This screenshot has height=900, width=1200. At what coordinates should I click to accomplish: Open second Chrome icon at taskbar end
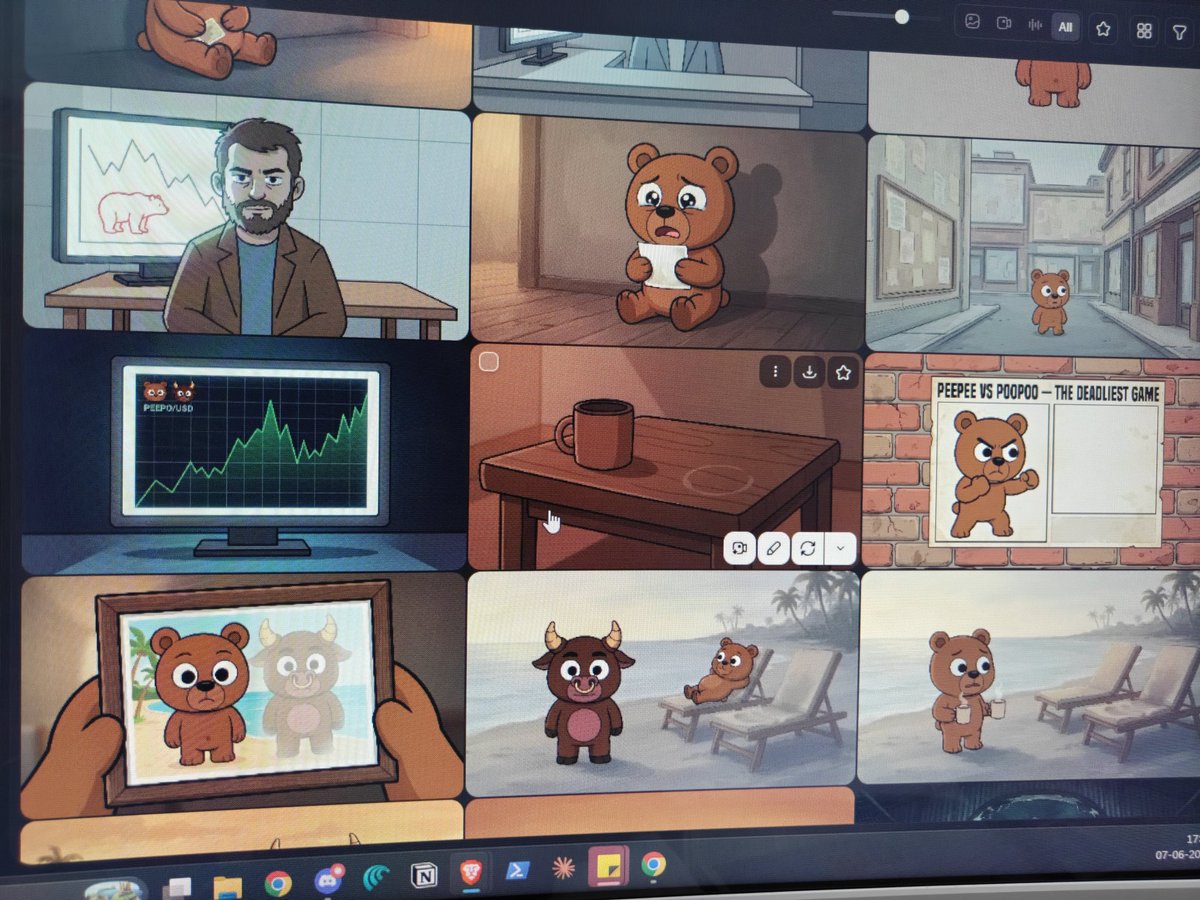(x=654, y=864)
